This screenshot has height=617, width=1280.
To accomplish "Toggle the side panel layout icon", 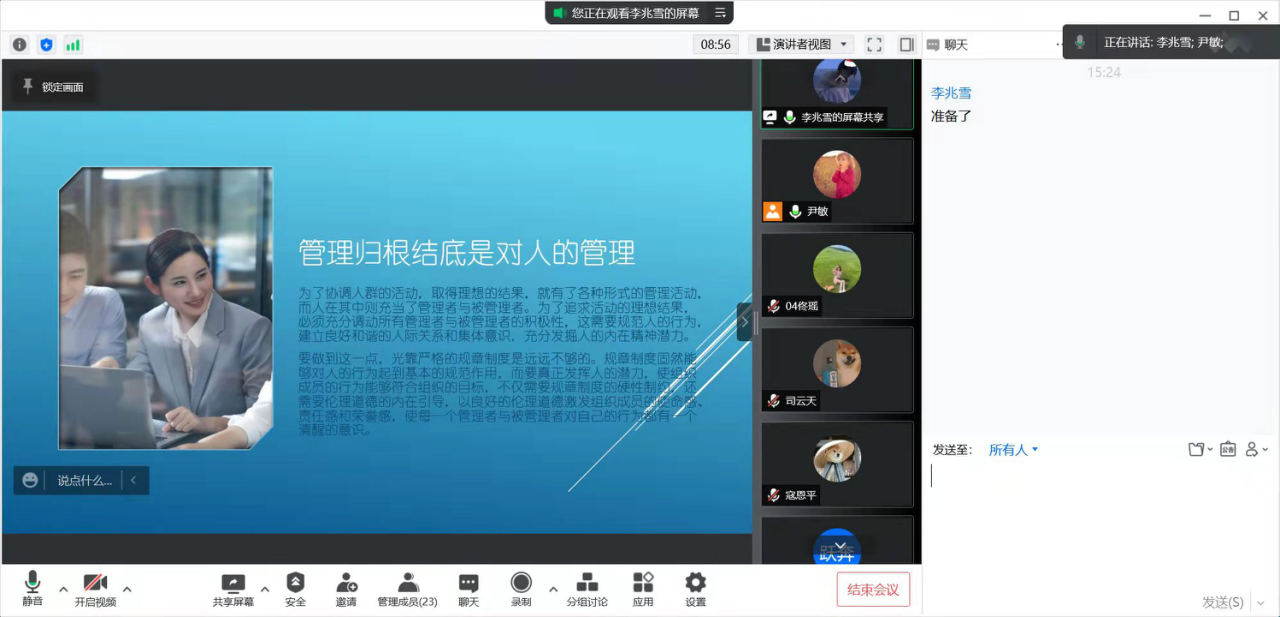I will (906, 45).
